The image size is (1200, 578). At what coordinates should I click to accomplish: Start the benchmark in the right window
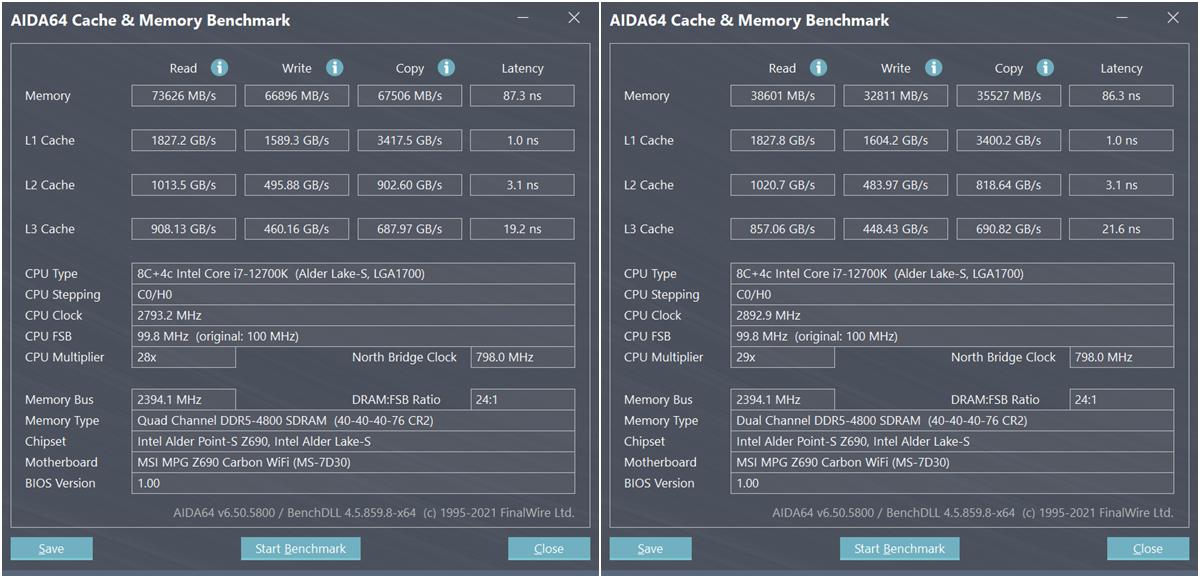pos(899,548)
